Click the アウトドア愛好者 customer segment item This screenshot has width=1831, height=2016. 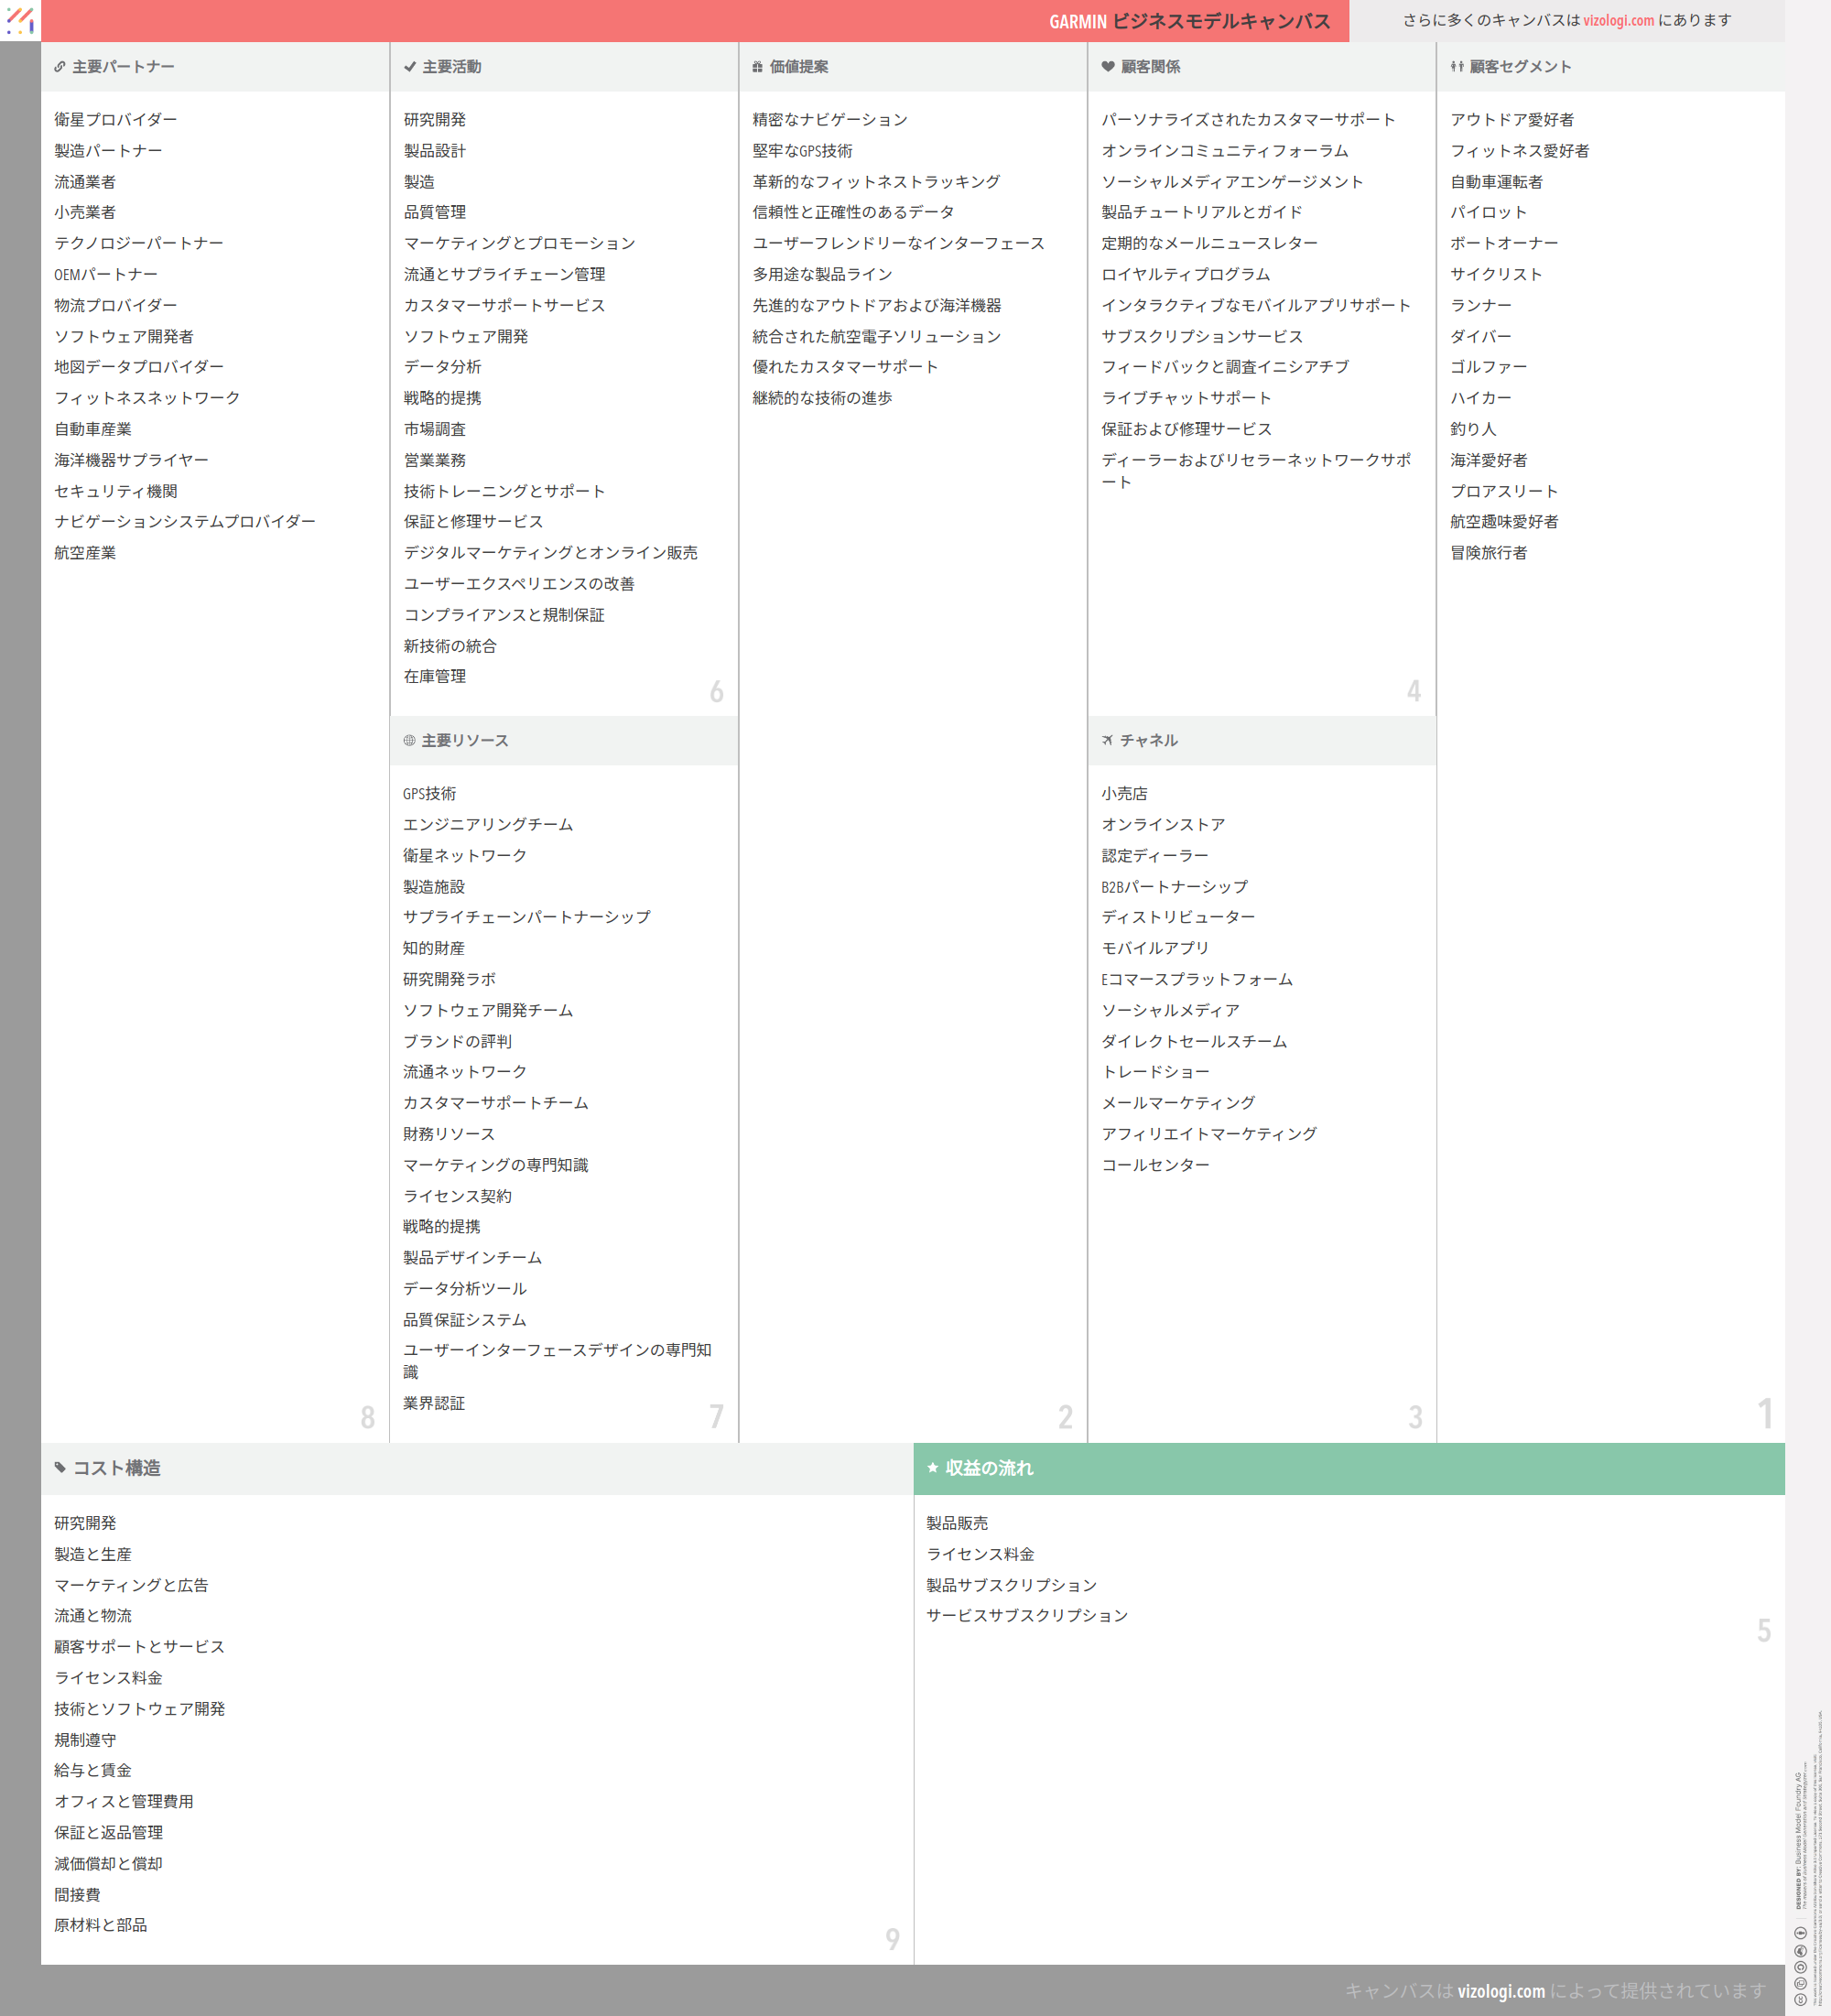pyautogui.click(x=1511, y=120)
